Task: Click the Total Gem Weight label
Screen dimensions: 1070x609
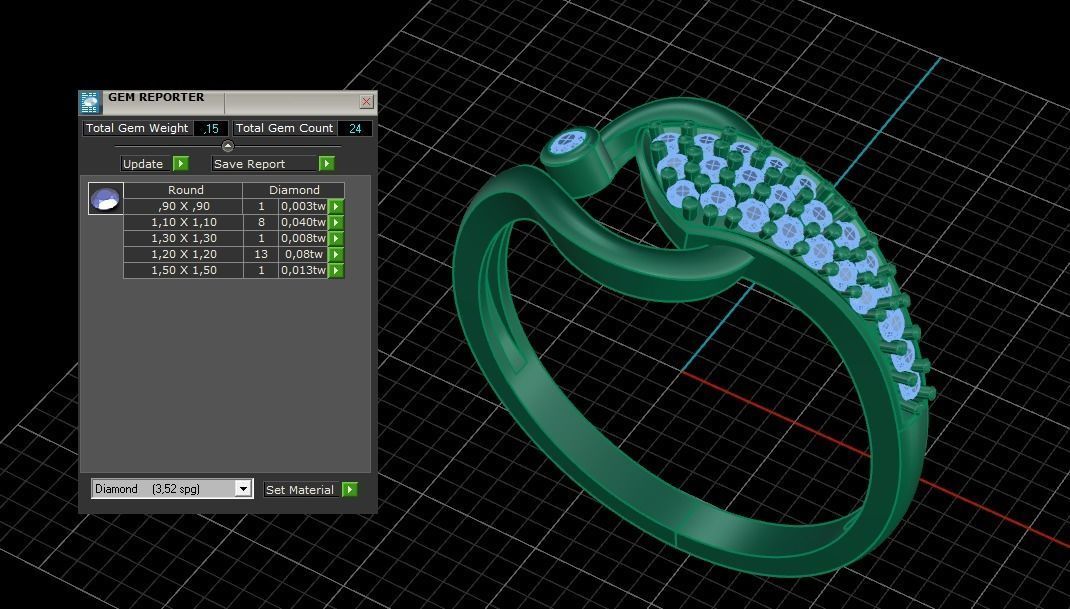Action: [x=137, y=128]
